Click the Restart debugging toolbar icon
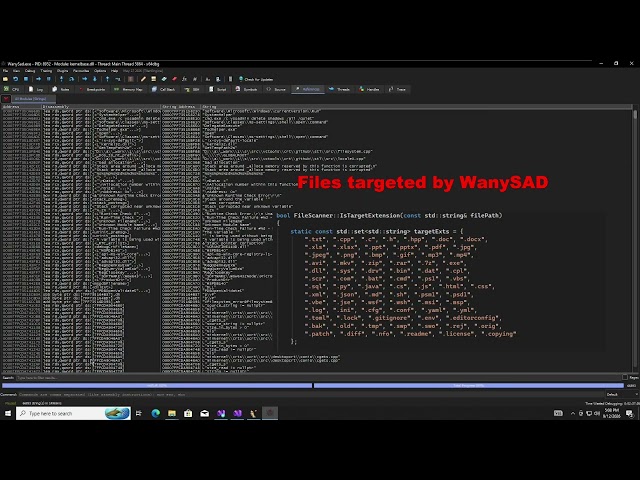The image size is (640, 480). point(16,79)
